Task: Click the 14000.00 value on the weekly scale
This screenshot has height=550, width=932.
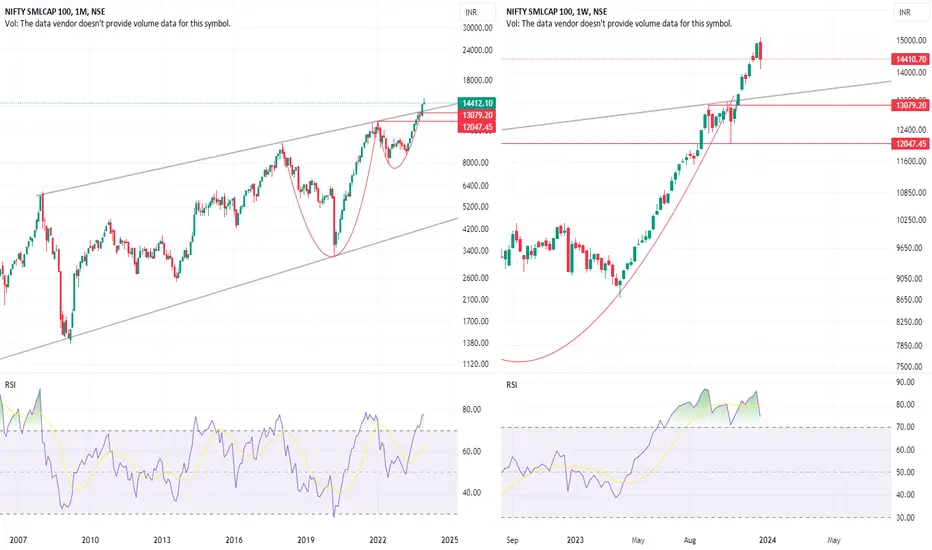Action: pyautogui.click(x=911, y=73)
